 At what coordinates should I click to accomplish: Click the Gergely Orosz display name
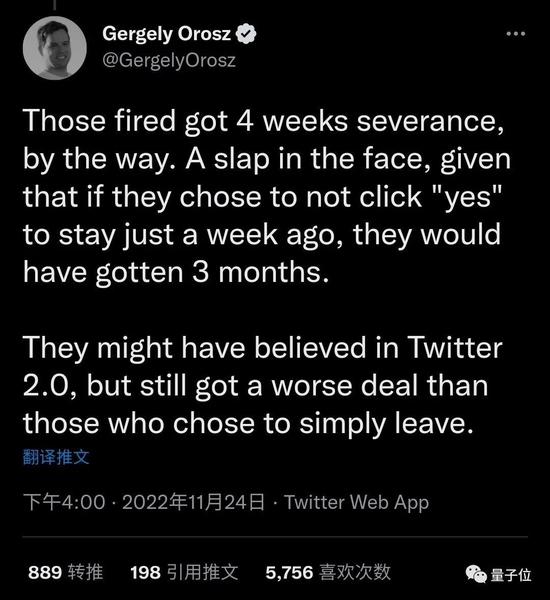(x=166, y=34)
